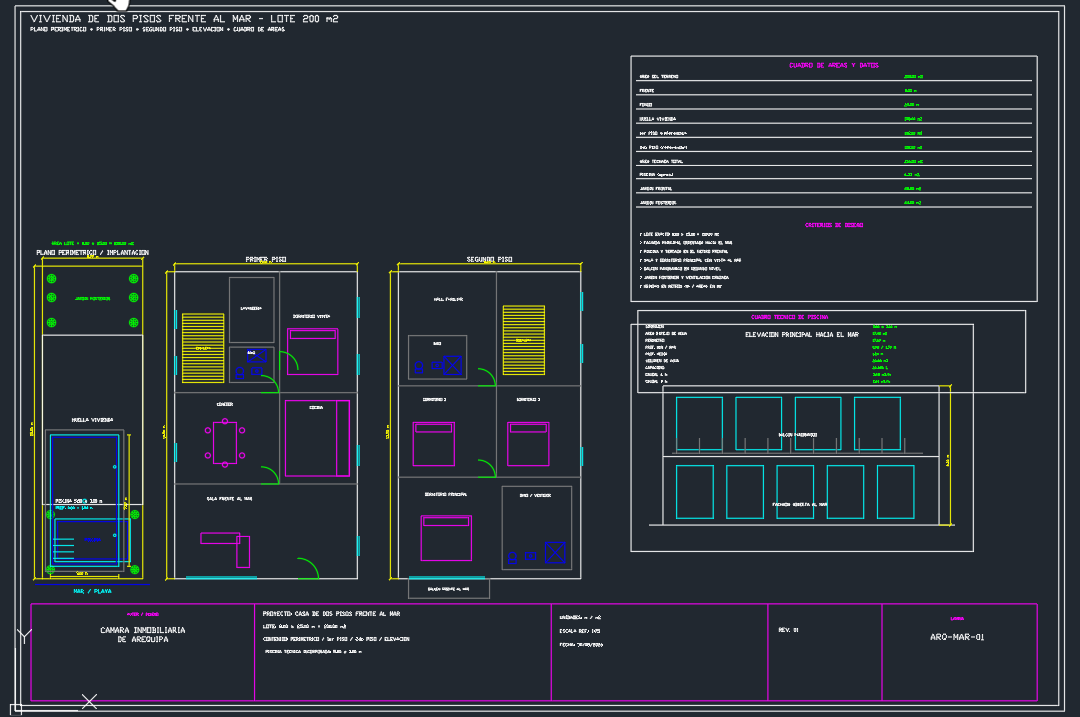Select the L-shaped sofa in Sala Frente al Mar

click(x=225, y=549)
